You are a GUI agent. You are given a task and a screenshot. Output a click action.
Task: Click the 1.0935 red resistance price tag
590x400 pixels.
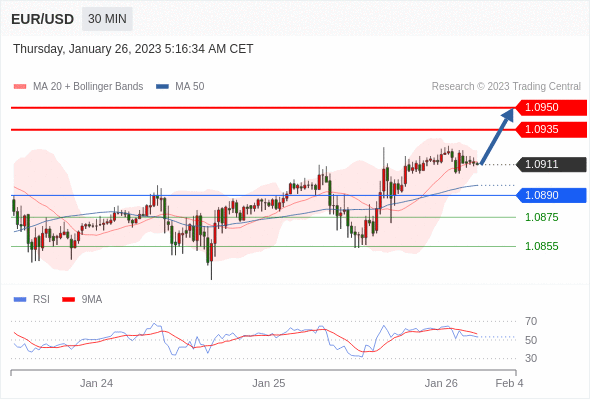(x=551, y=129)
